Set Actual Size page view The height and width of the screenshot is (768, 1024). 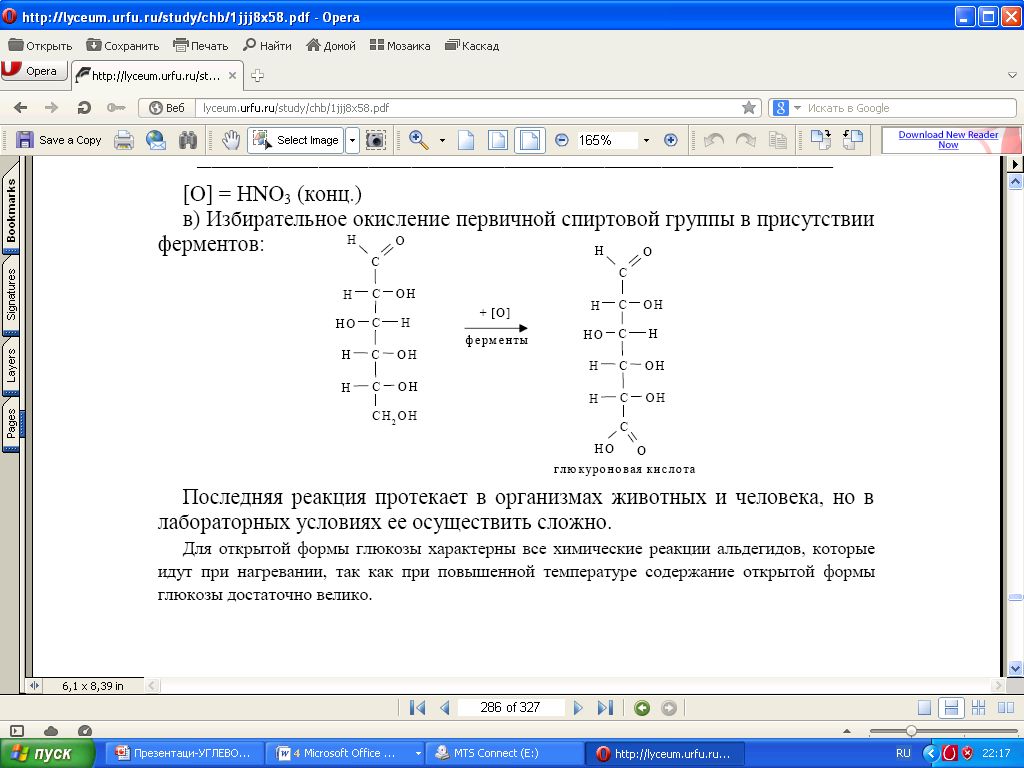pyautogui.click(x=466, y=140)
